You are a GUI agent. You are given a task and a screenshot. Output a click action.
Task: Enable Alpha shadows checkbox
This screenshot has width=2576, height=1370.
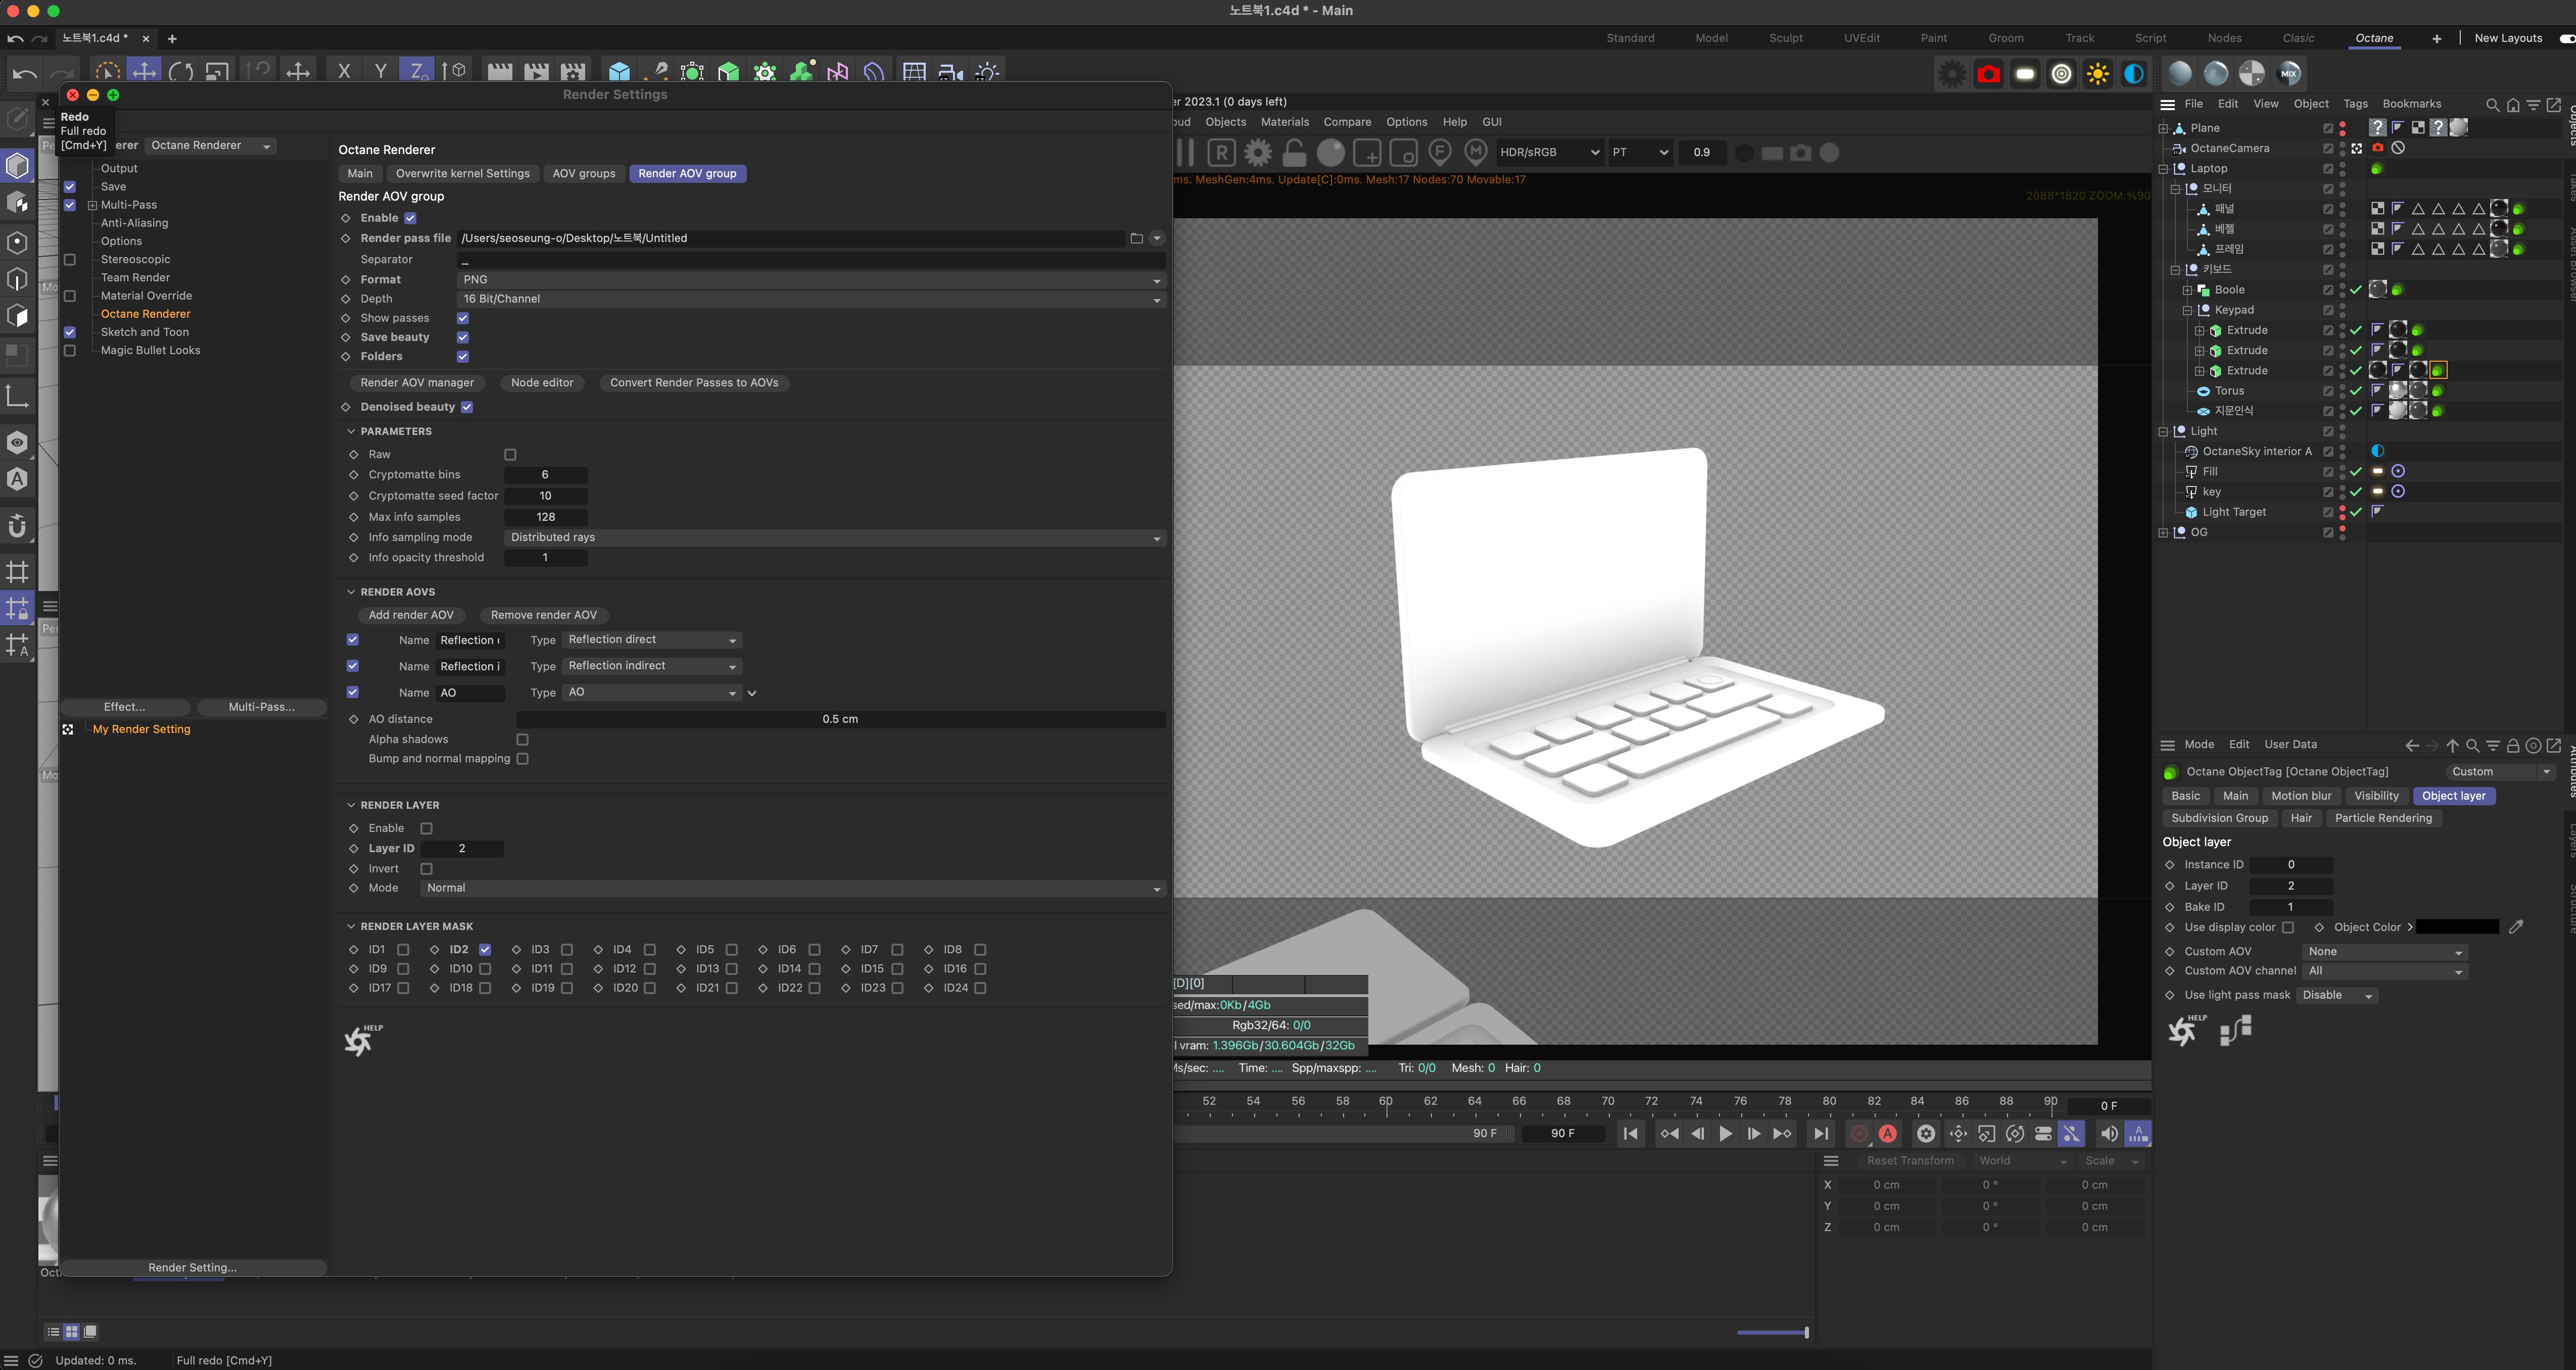[522, 740]
